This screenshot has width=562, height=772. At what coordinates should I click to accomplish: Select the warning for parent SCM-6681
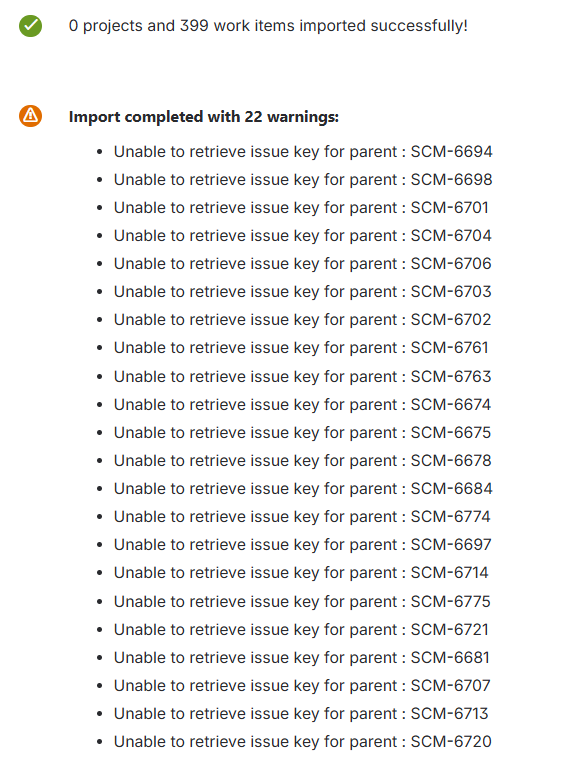tap(301, 658)
